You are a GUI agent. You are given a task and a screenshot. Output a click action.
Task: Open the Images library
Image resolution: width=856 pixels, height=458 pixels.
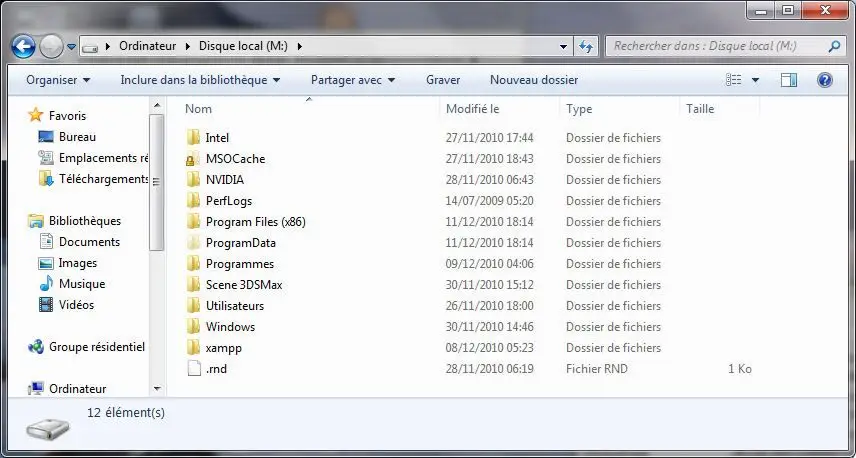78,263
